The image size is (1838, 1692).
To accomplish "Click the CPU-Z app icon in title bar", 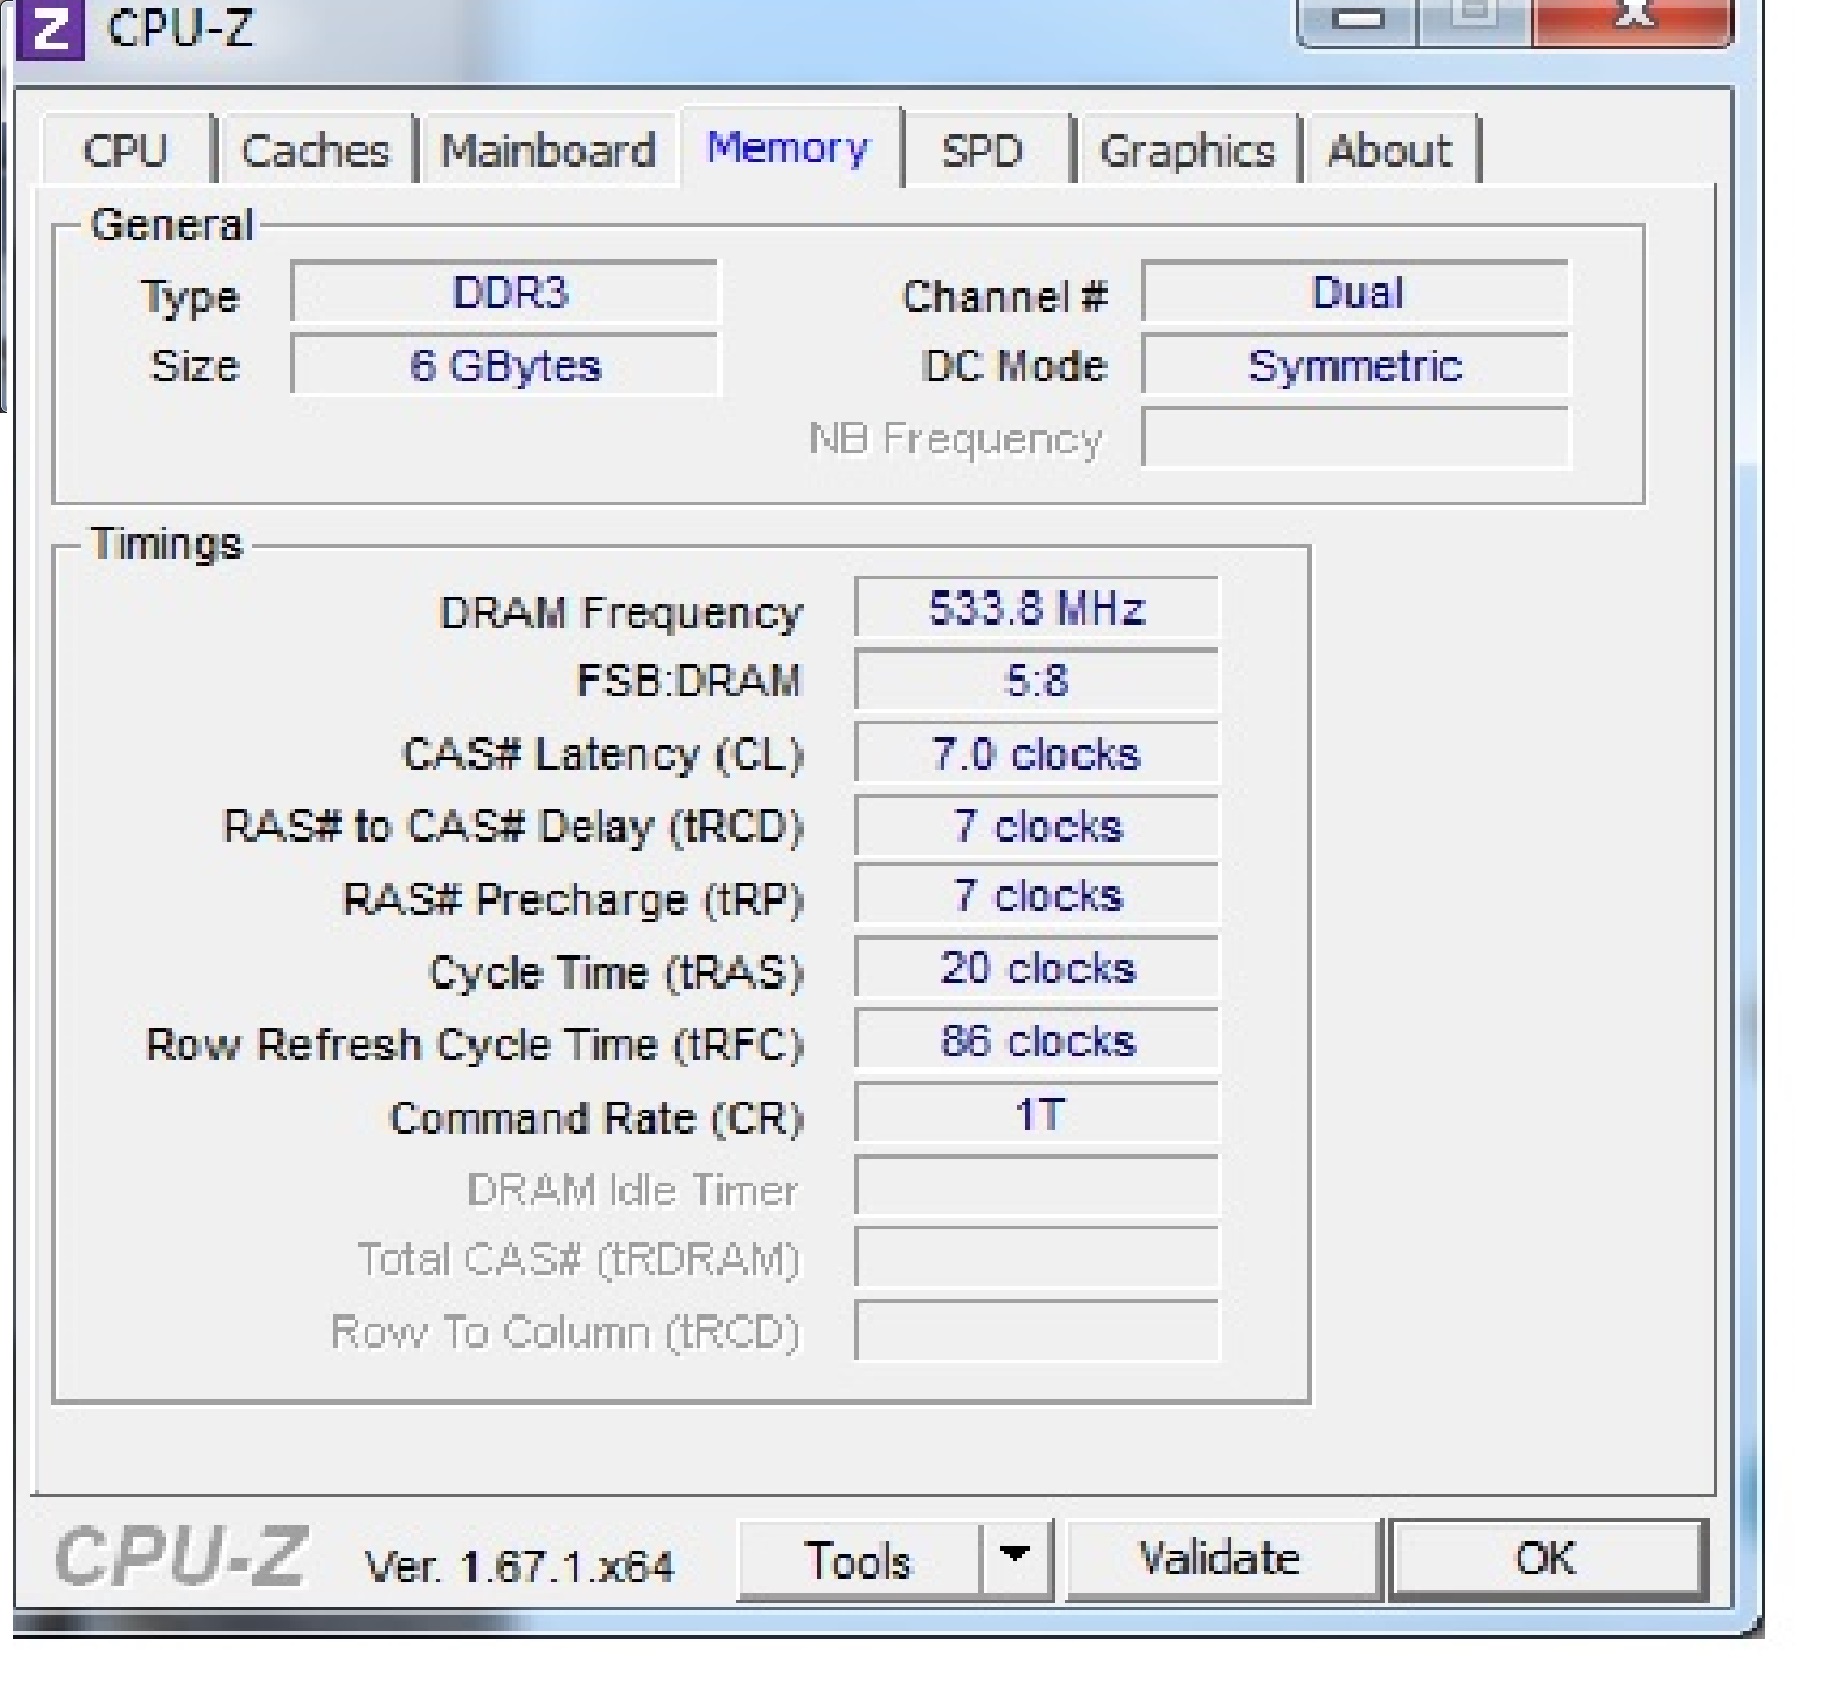I will (x=51, y=29).
